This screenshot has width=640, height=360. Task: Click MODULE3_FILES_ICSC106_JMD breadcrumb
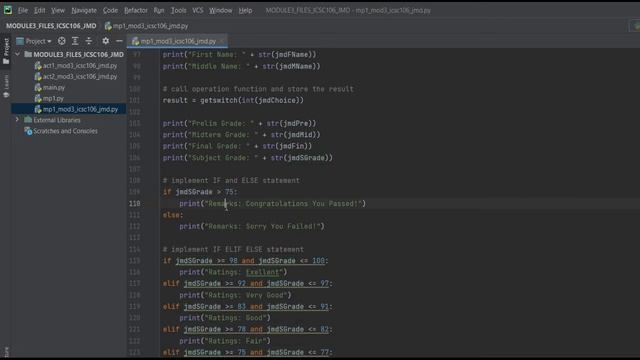51,26
